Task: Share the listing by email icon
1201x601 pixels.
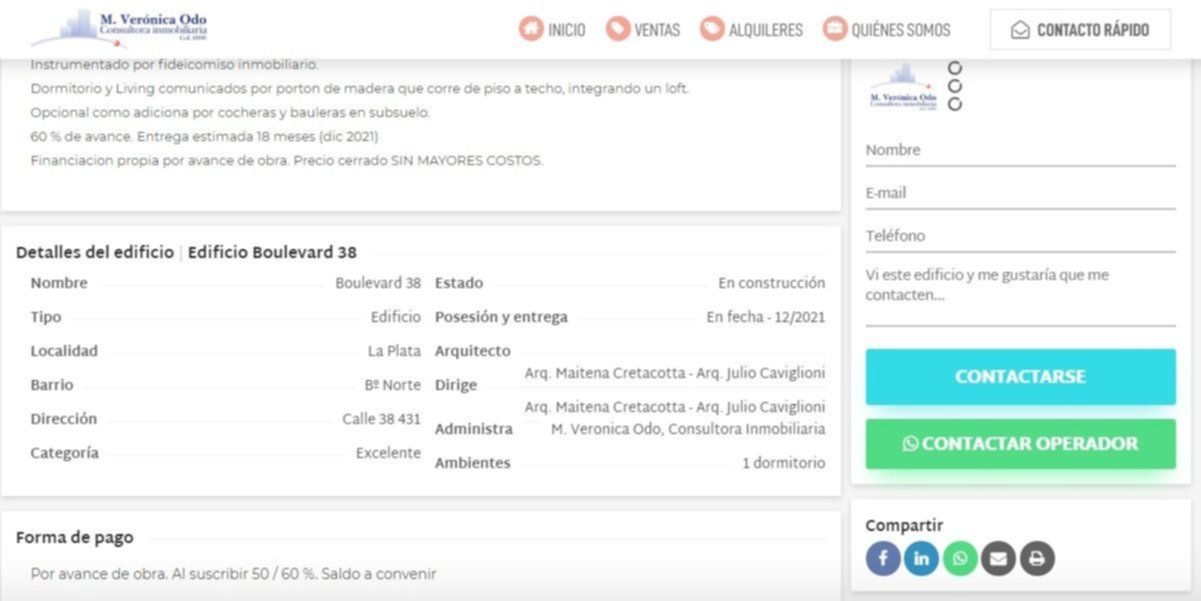Action: click(998, 558)
